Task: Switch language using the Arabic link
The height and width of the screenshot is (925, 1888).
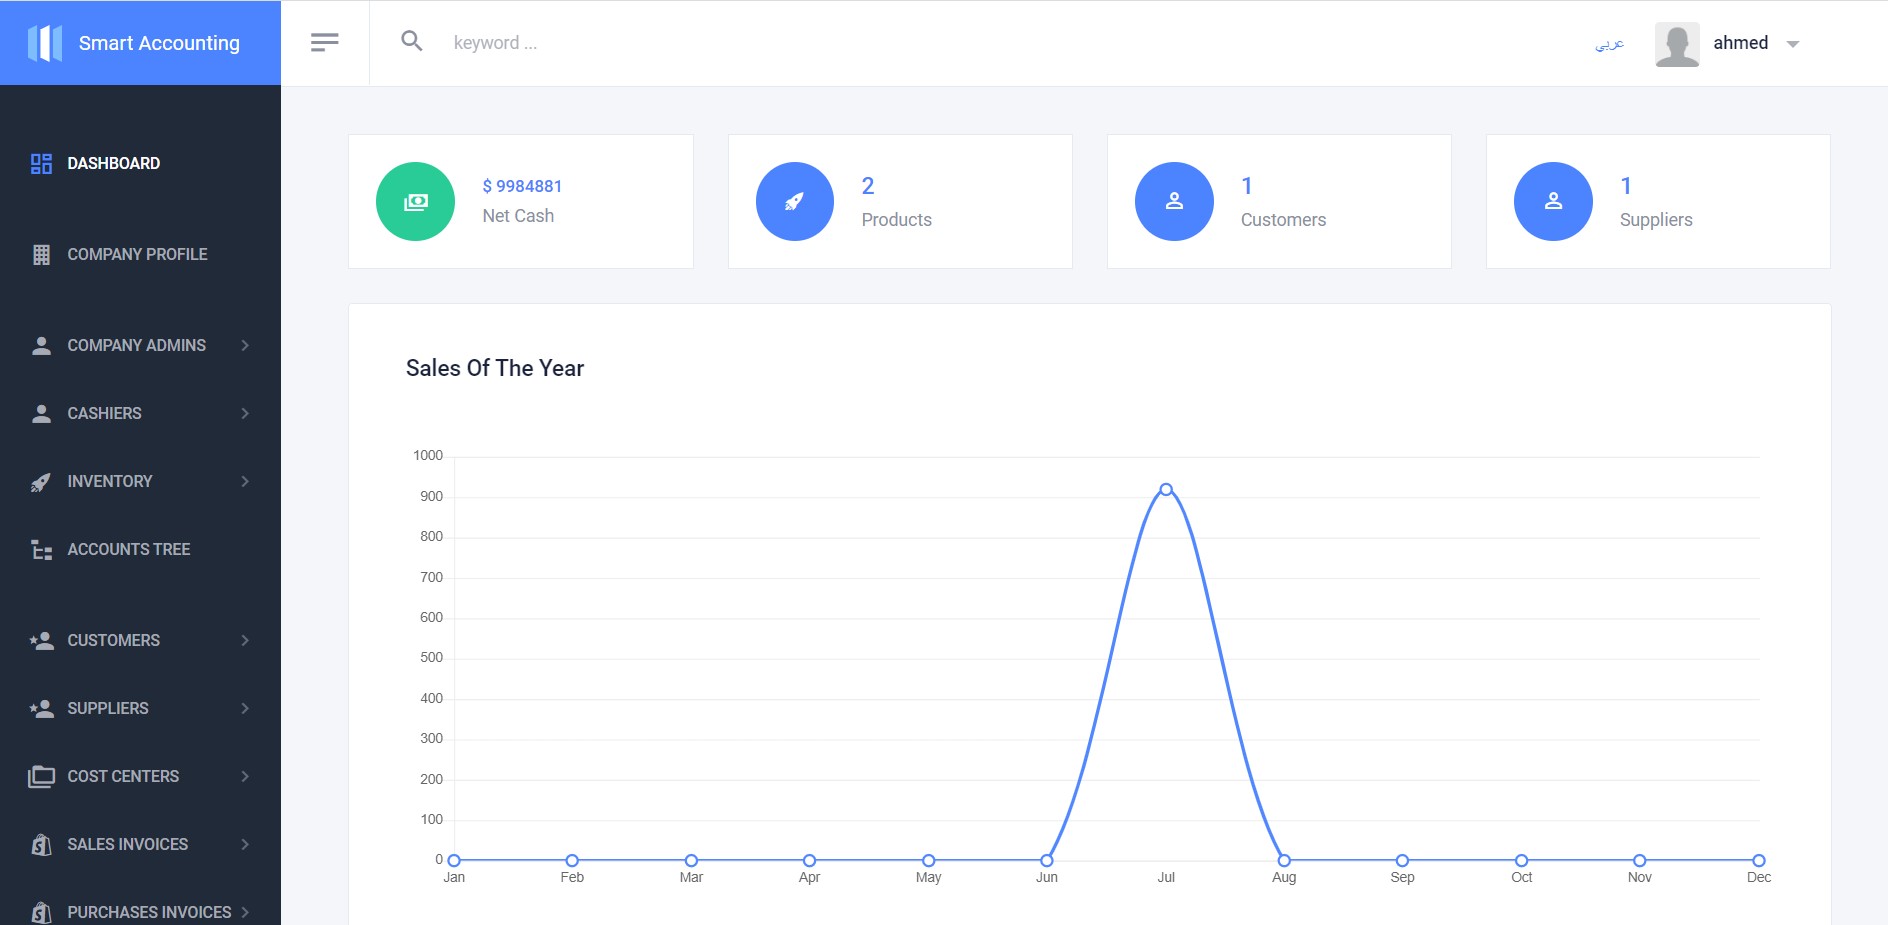Action: pyautogui.click(x=1609, y=44)
